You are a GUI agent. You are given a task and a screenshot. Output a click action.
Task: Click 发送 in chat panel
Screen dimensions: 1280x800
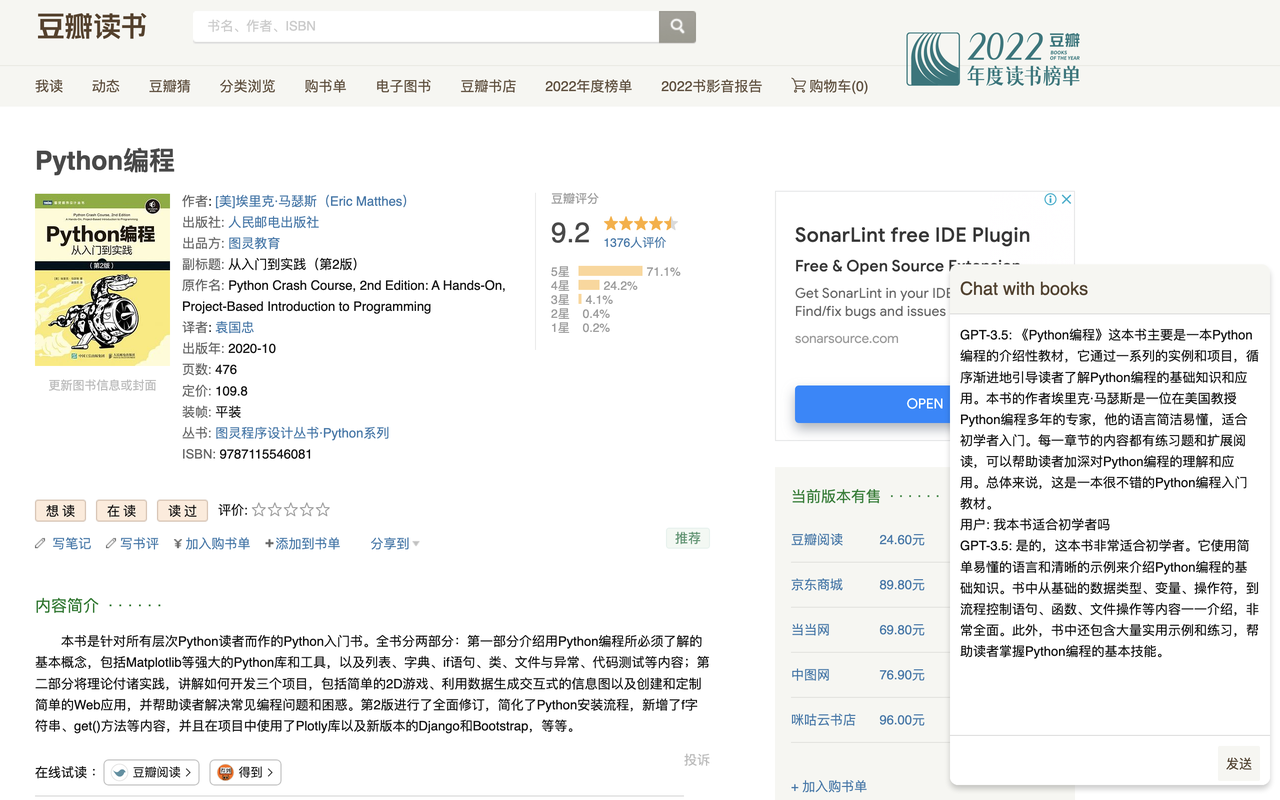pyautogui.click(x=1239, y=763)
